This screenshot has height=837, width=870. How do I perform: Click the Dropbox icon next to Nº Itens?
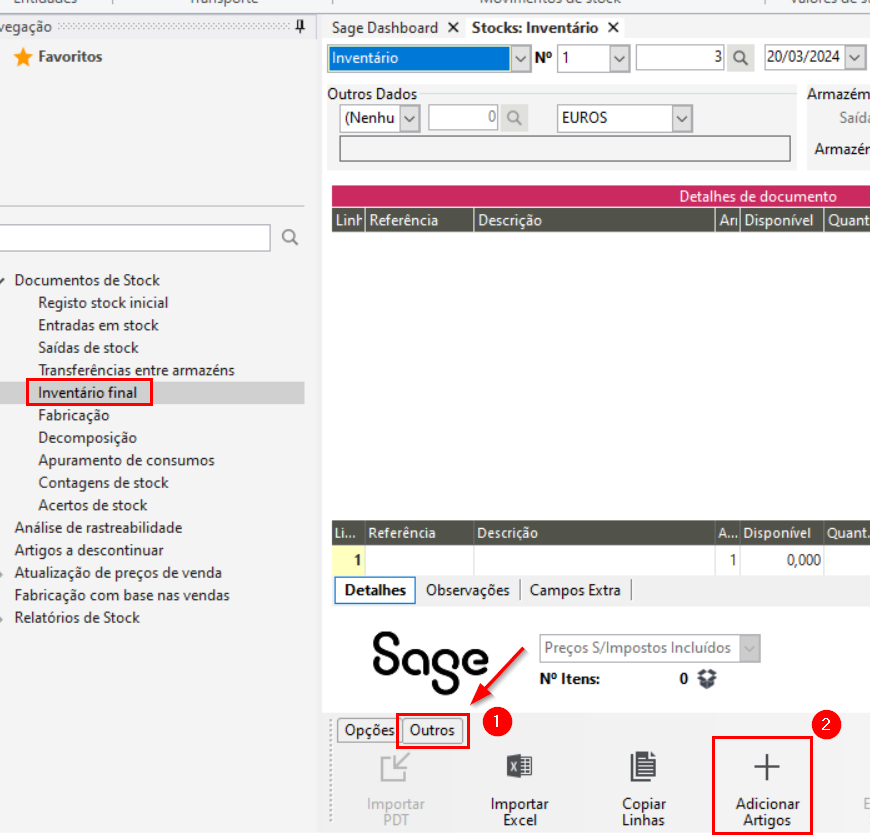706,678
